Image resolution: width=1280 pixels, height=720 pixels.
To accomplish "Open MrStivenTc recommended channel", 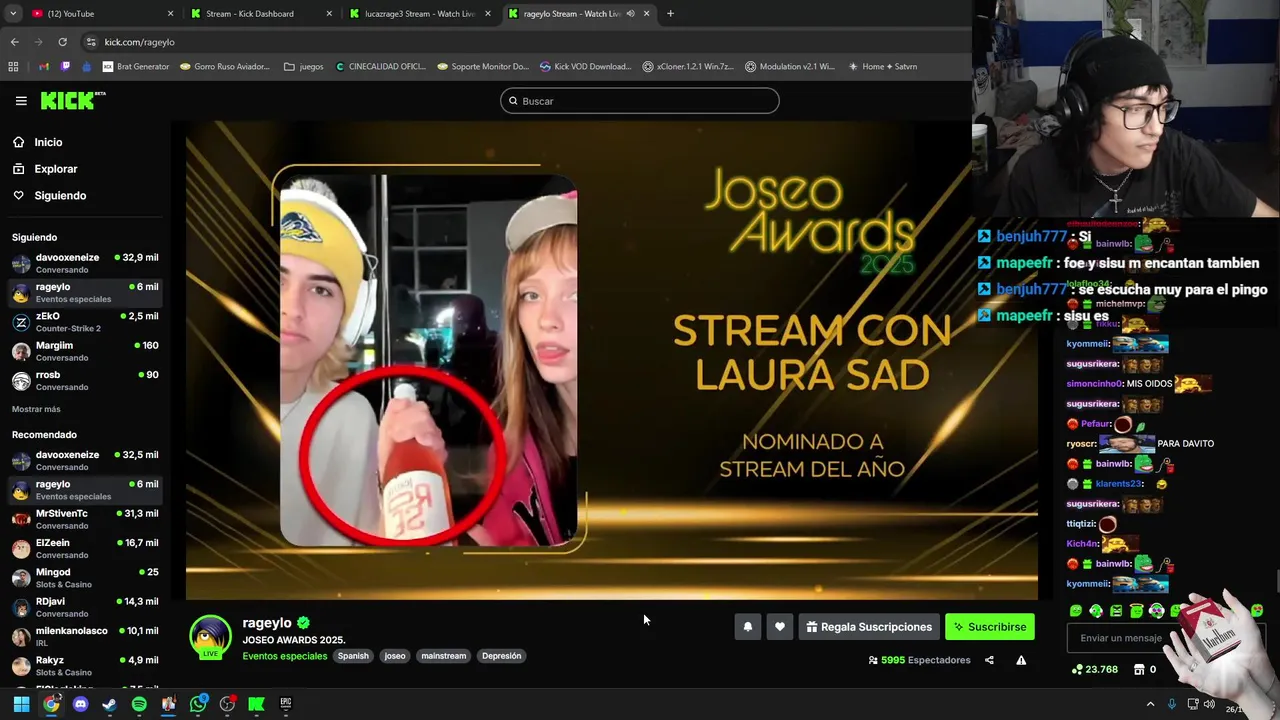I will pyautogui.click(x=85, y=519).
